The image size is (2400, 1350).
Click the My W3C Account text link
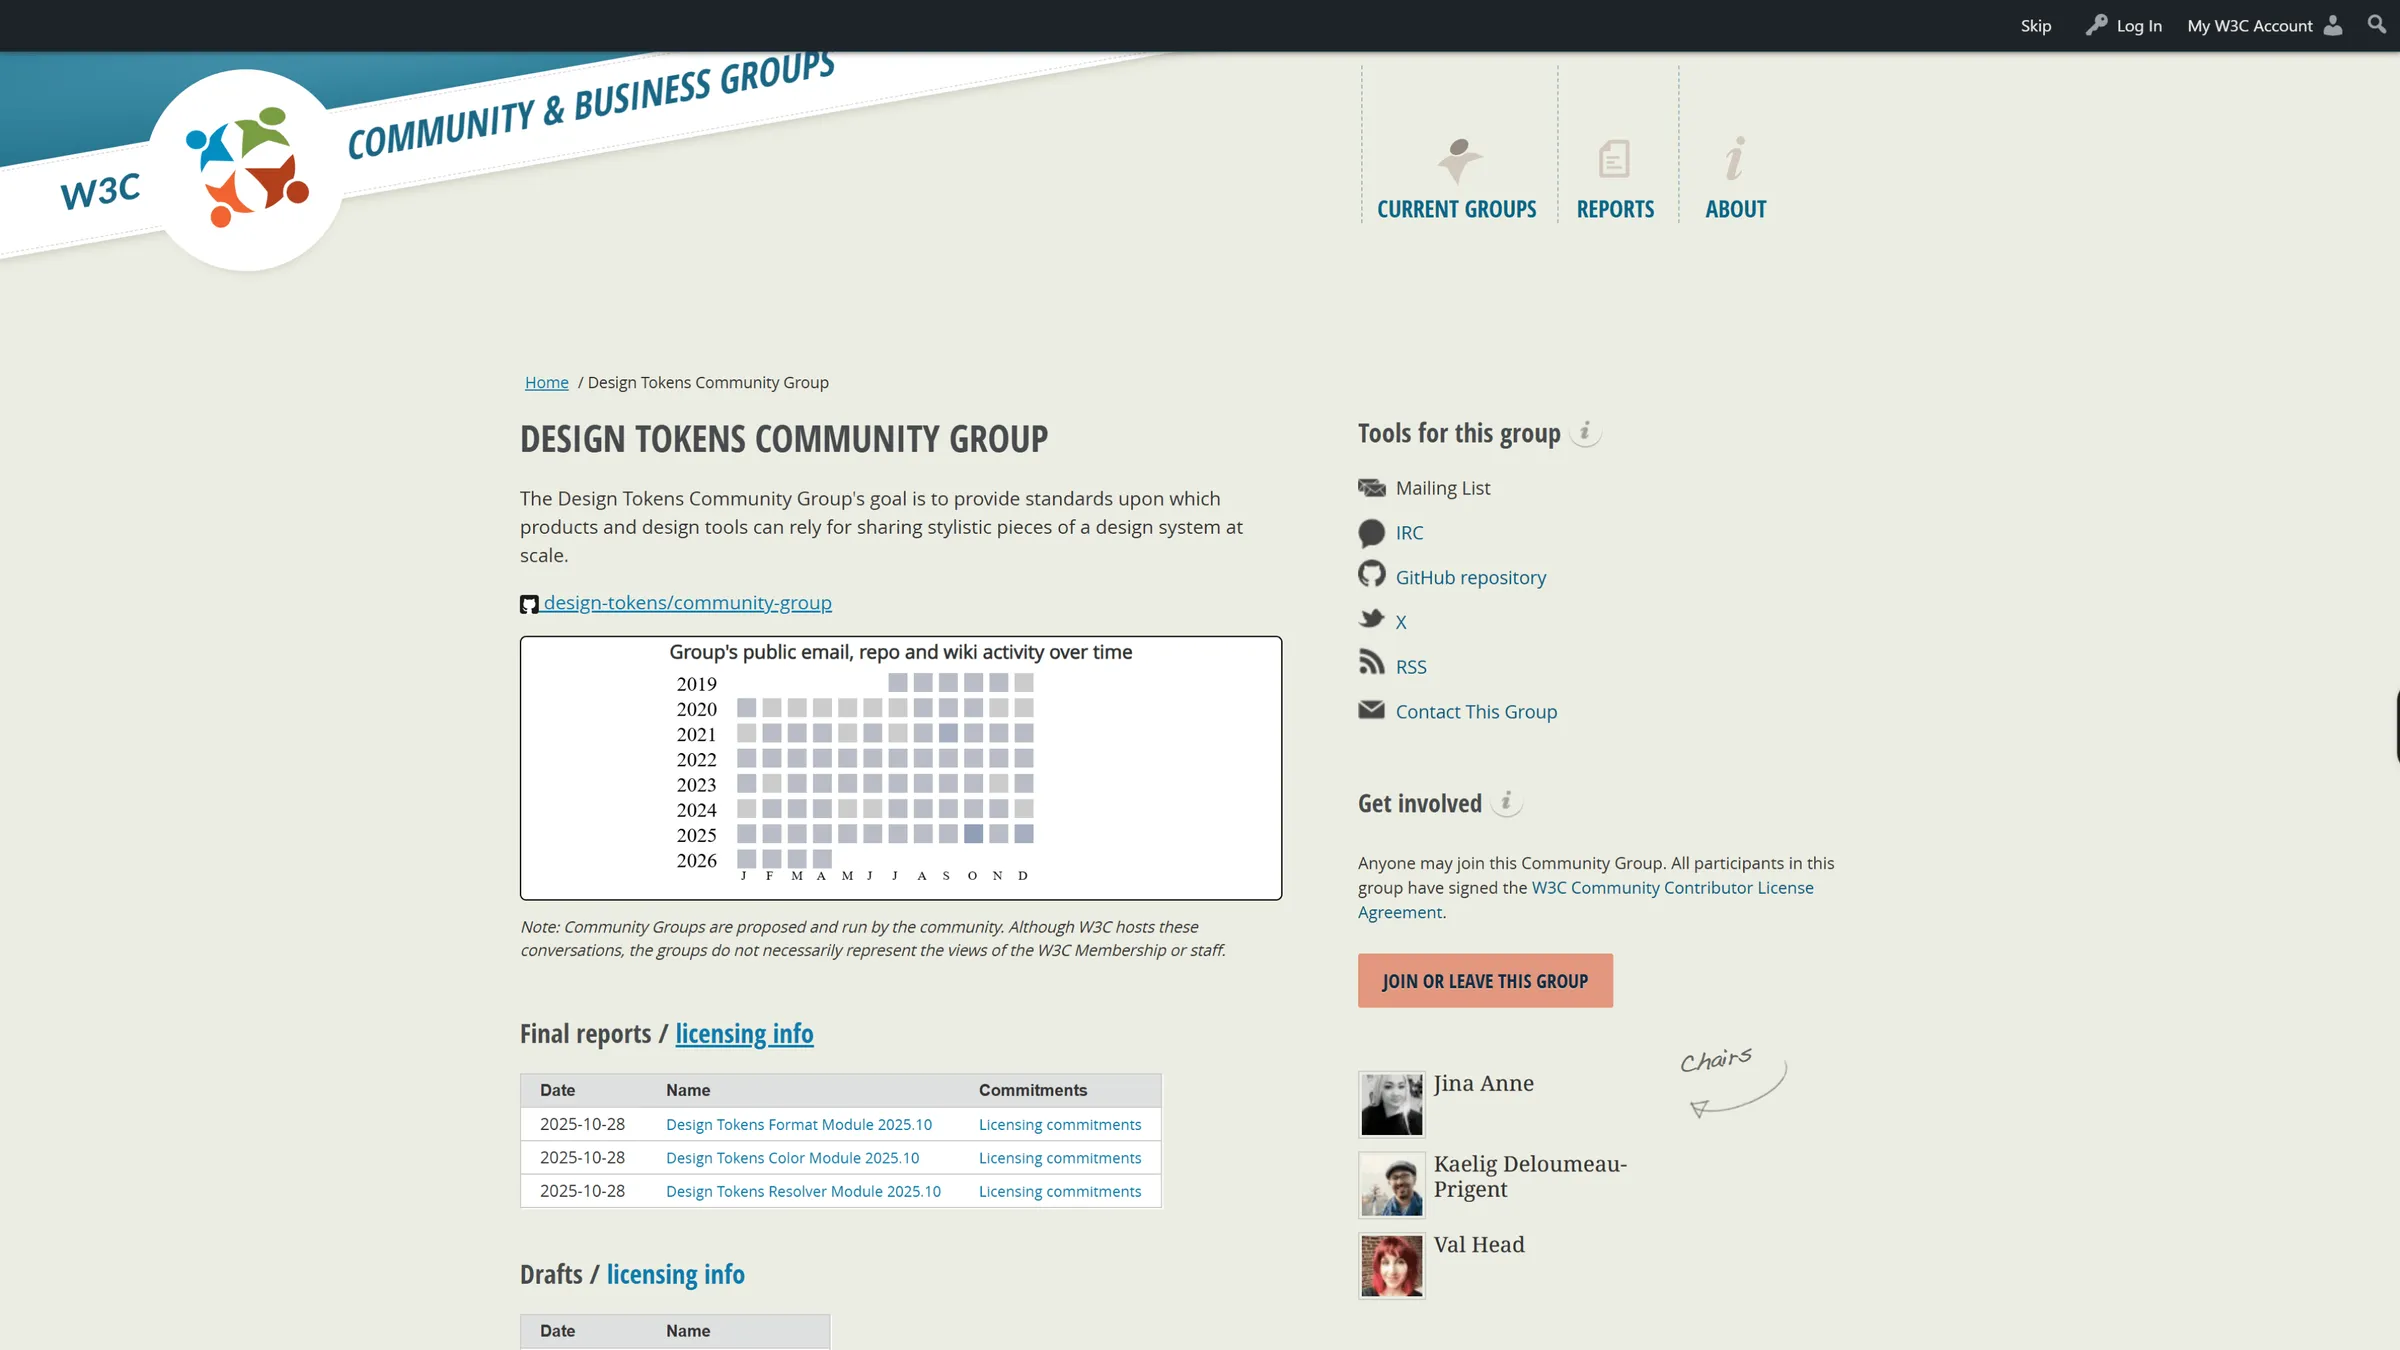click(2250, 26)
